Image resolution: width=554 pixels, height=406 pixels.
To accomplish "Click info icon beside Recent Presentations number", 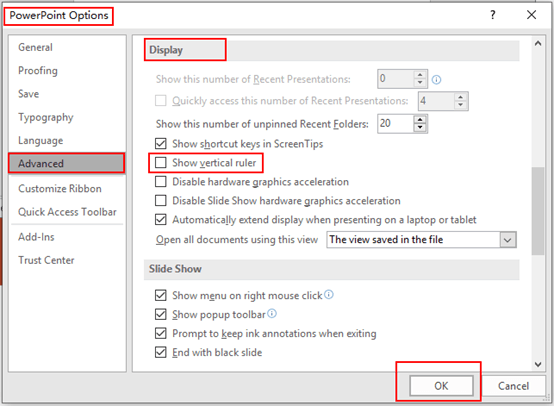I will tap(436, 80).
